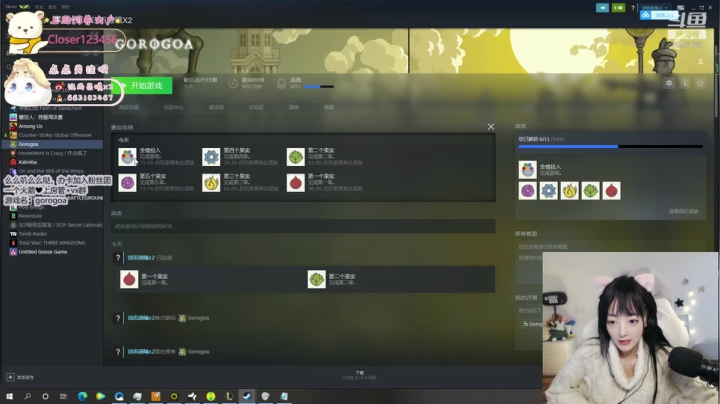The image size is (720, 404).
Task: Select Kalimba in the library list
Action: pos(28,162)
